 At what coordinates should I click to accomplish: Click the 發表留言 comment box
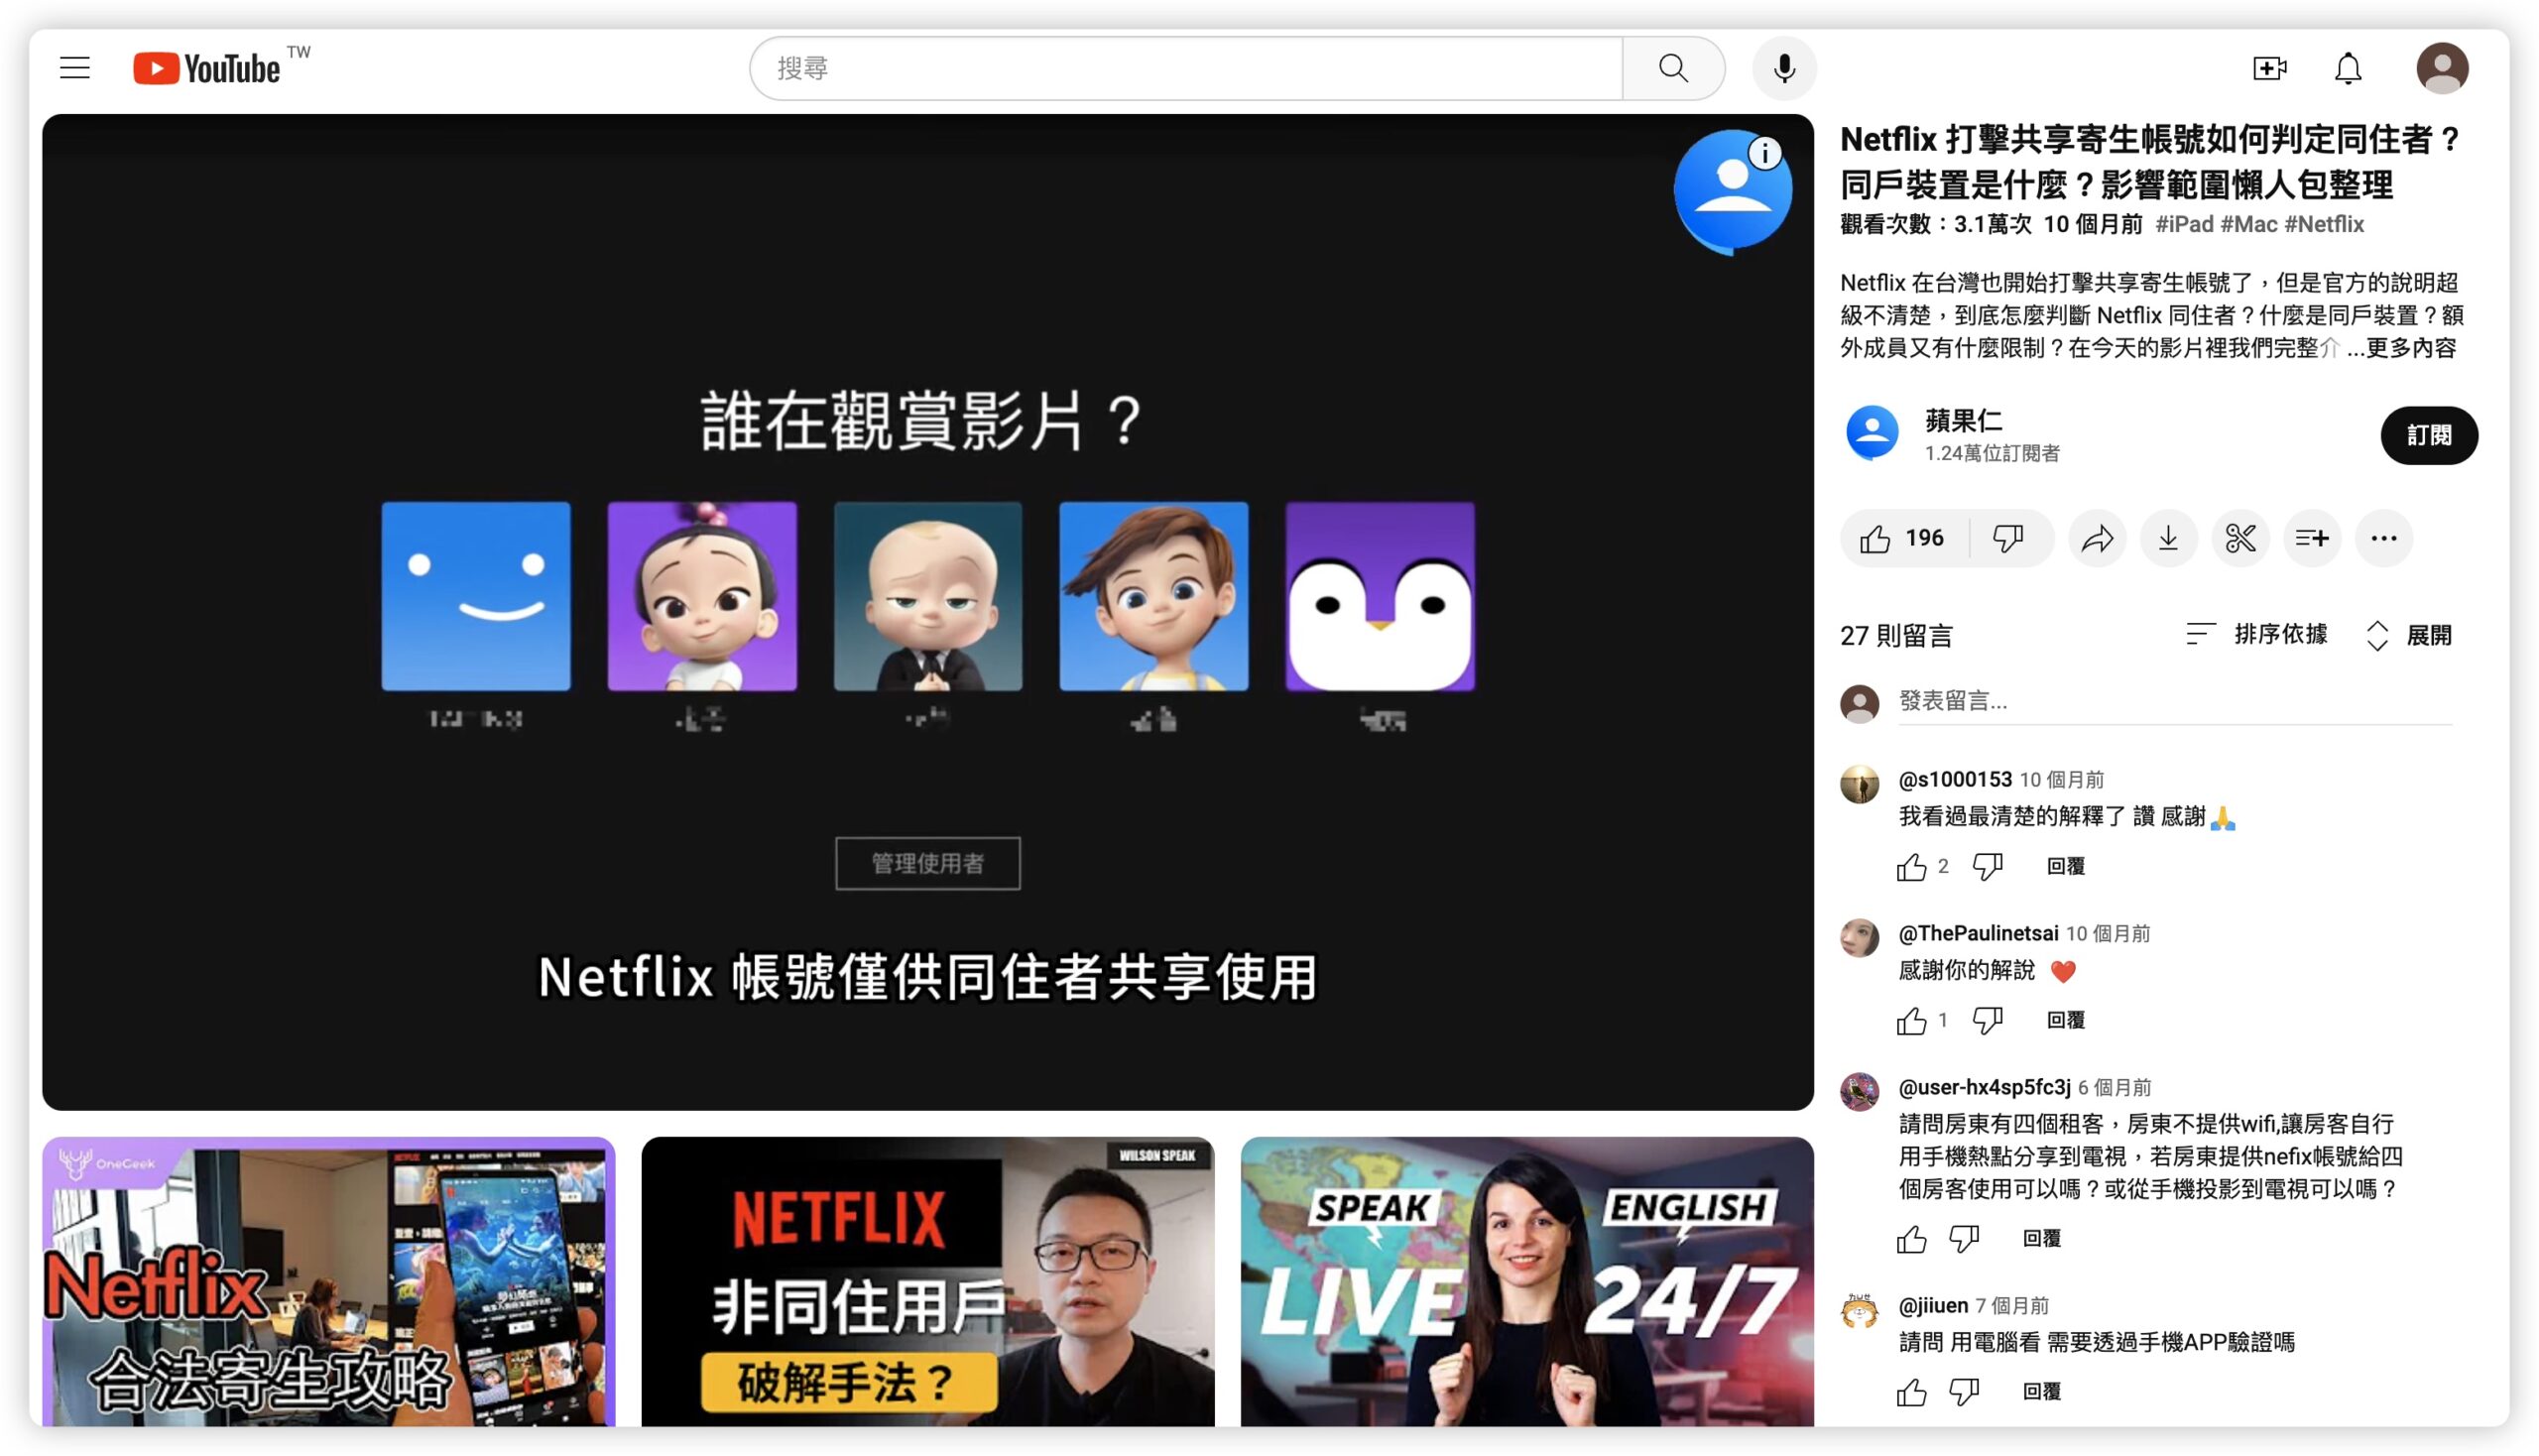tap(2174, 701)
